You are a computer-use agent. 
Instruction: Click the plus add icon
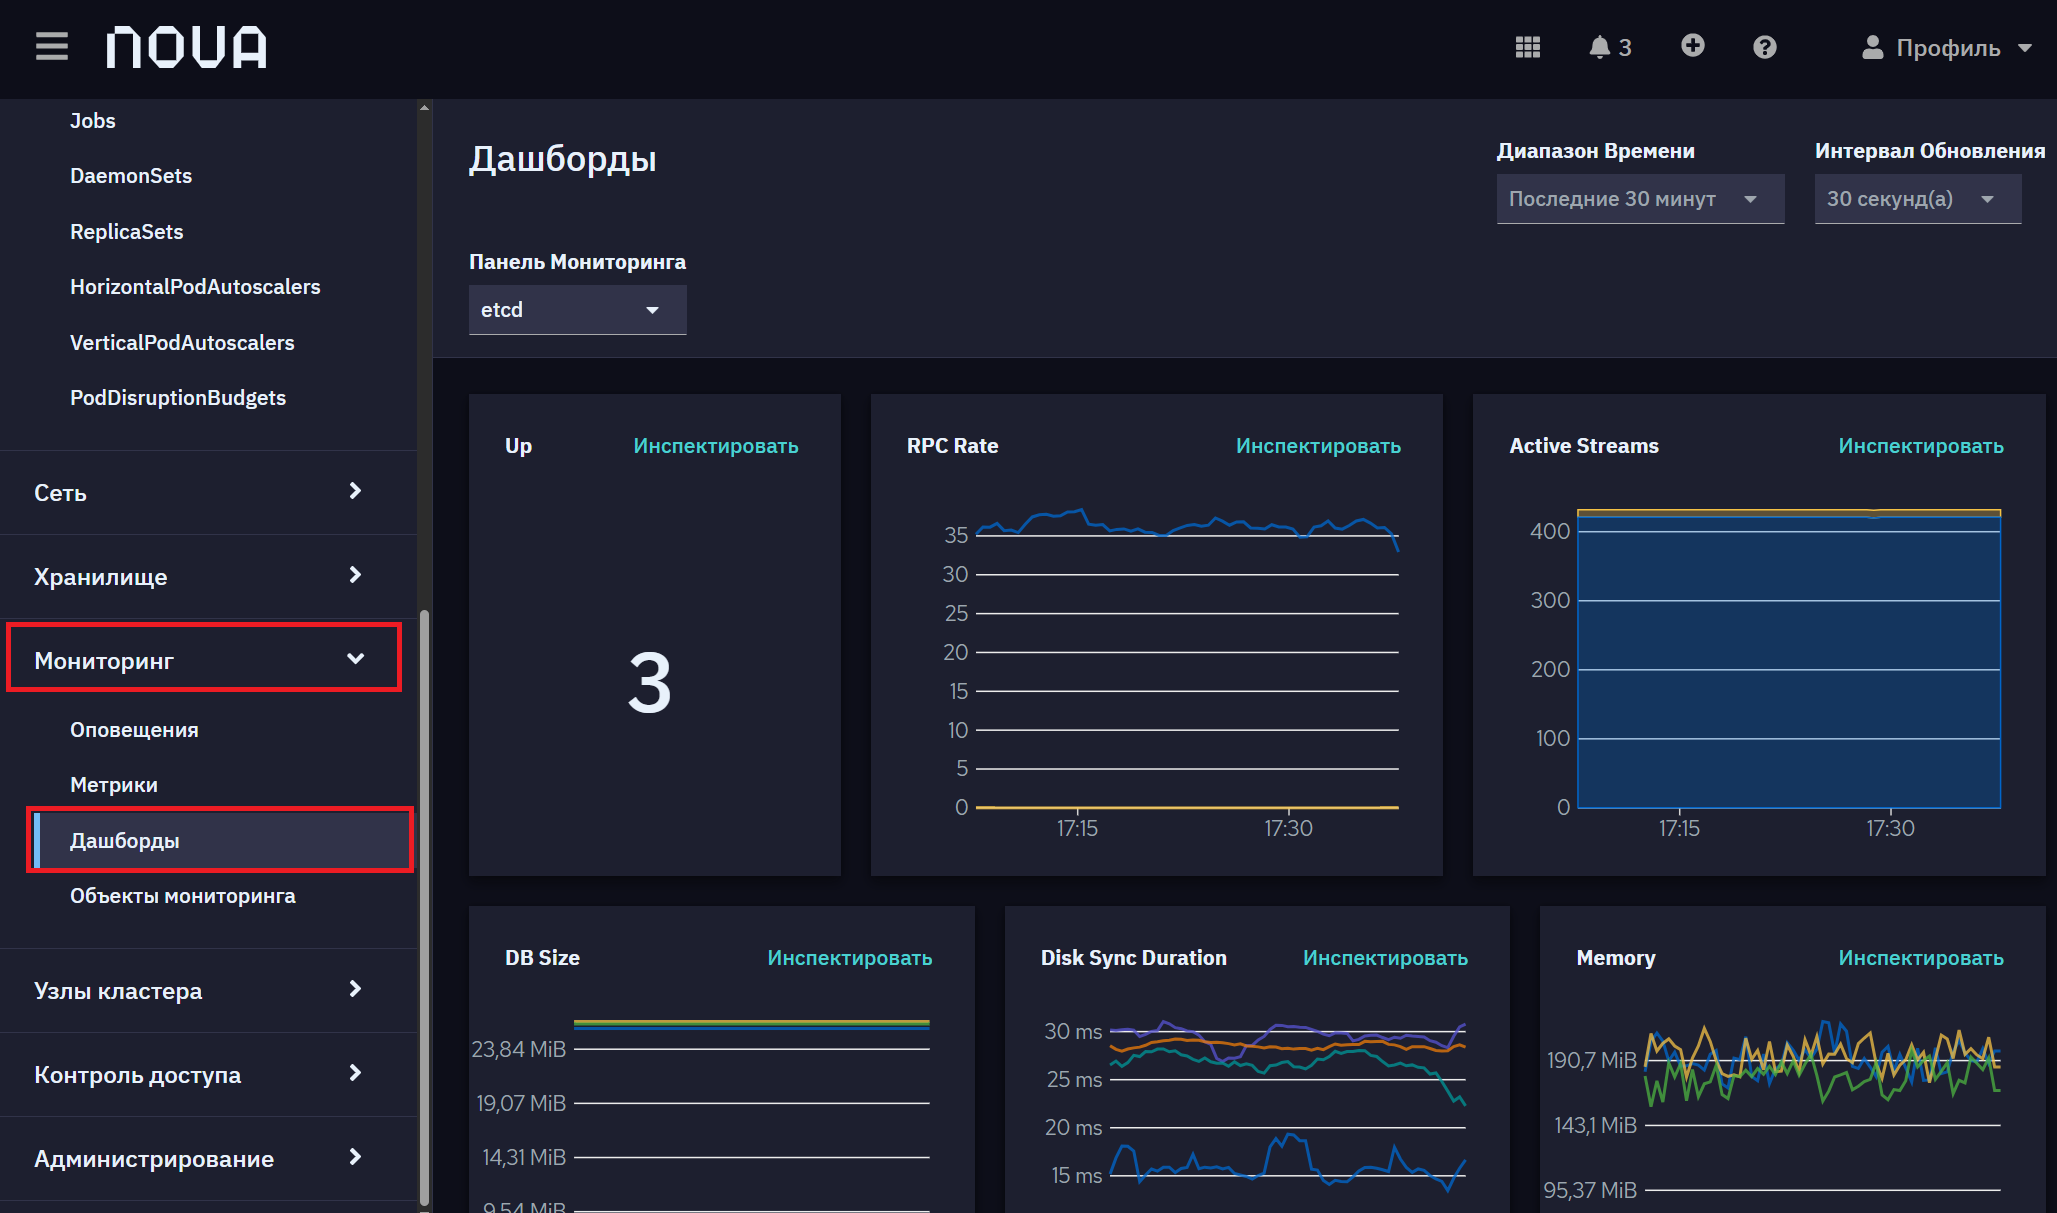[1692, 46]
